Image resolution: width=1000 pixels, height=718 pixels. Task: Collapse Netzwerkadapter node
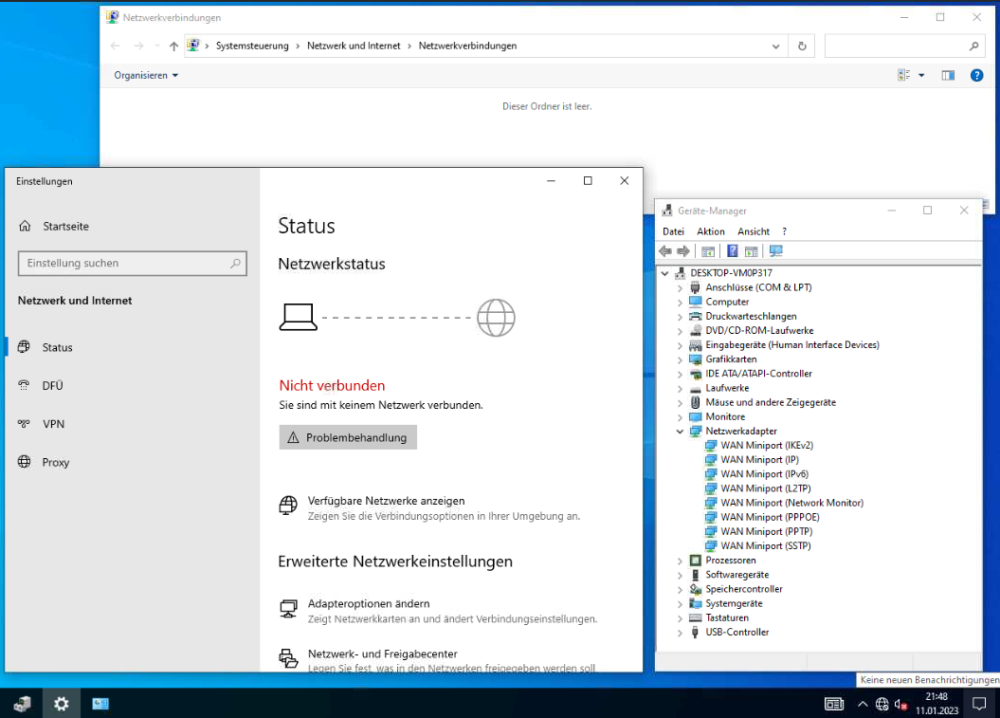(680, 432)
